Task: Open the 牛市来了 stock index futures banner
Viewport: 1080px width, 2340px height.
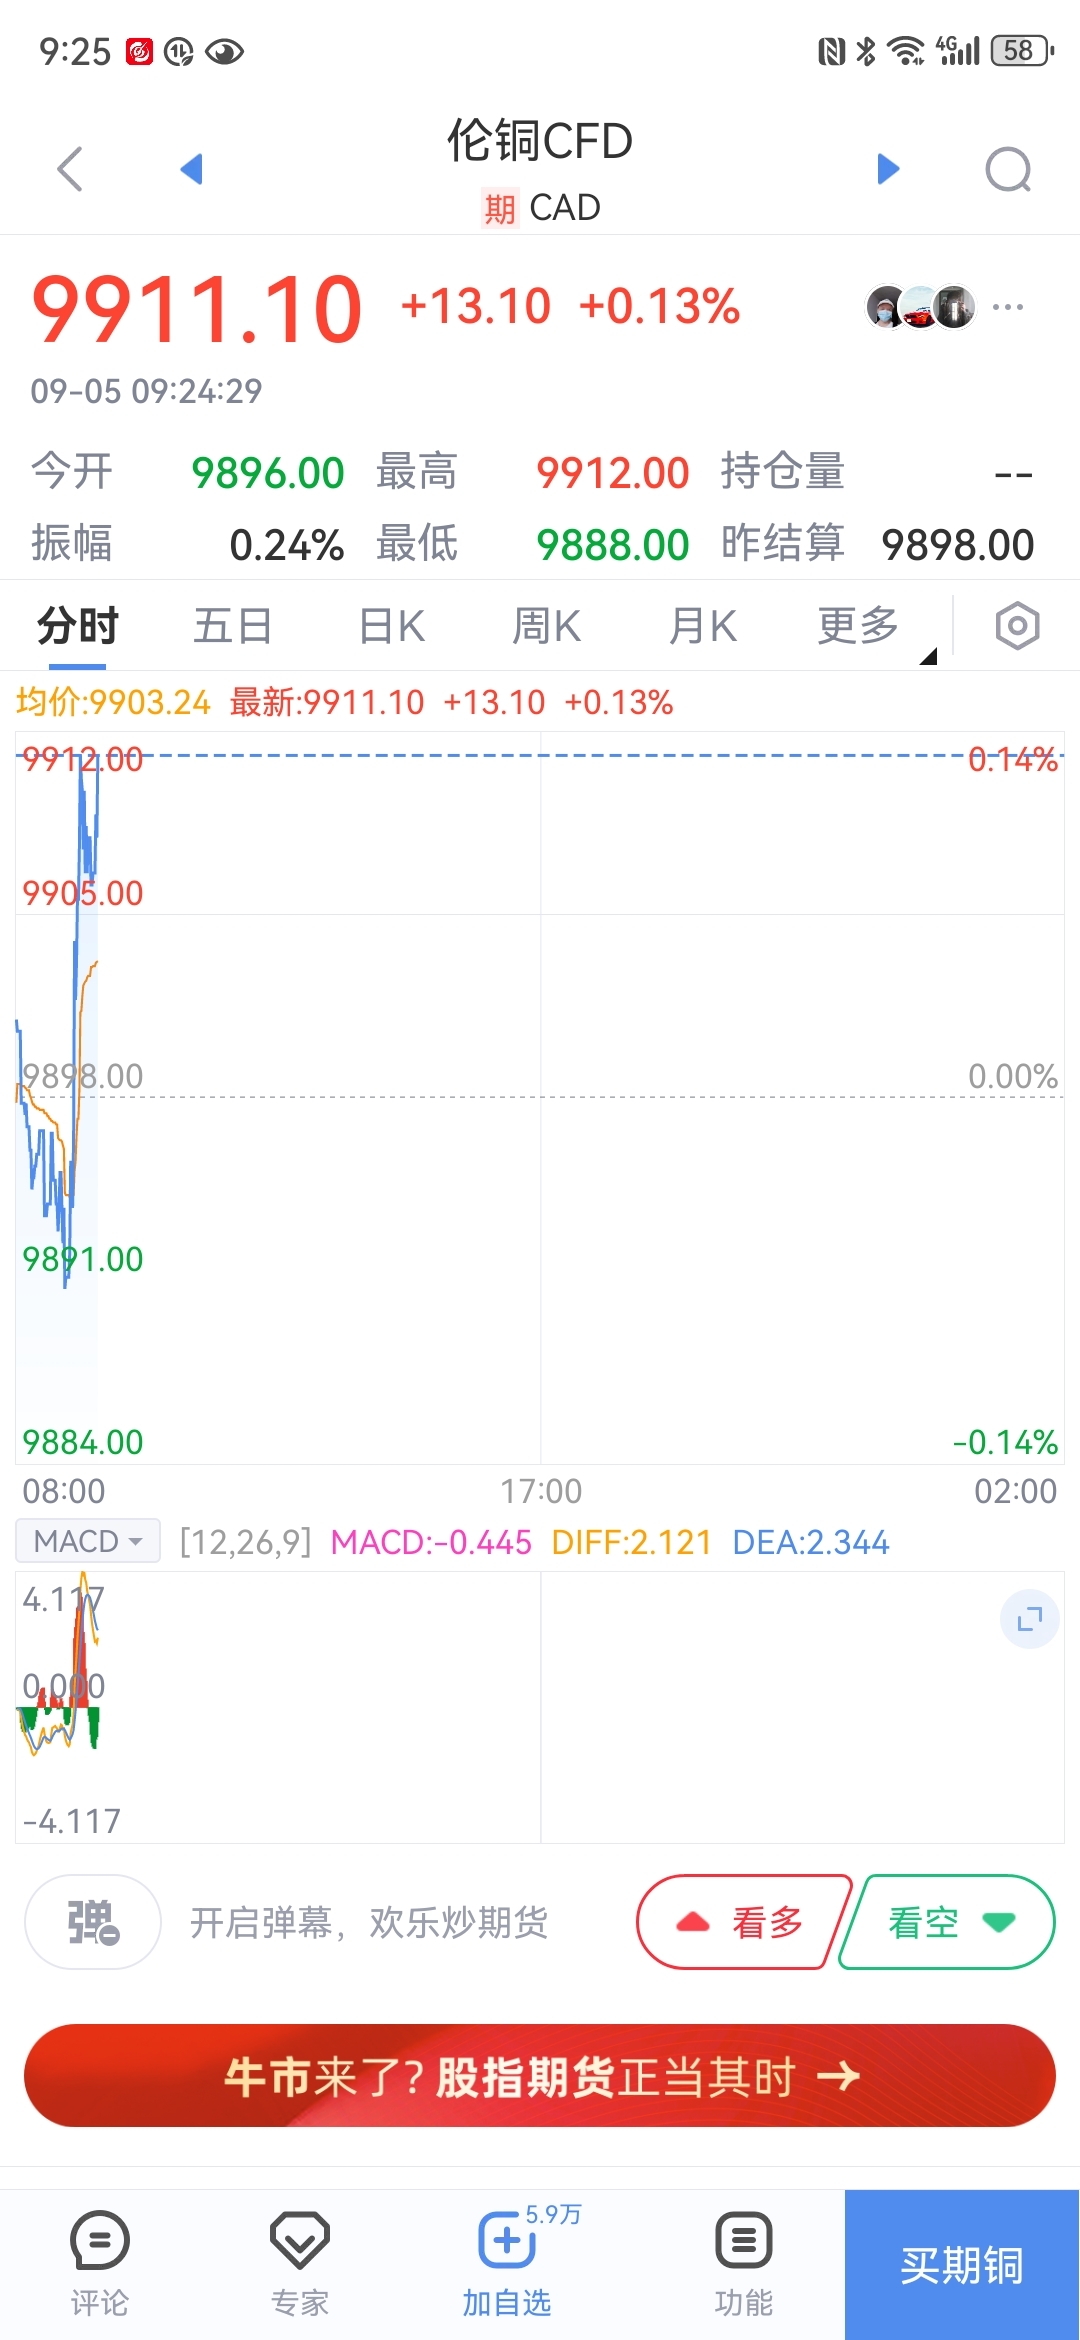Action: point(540,2076)
